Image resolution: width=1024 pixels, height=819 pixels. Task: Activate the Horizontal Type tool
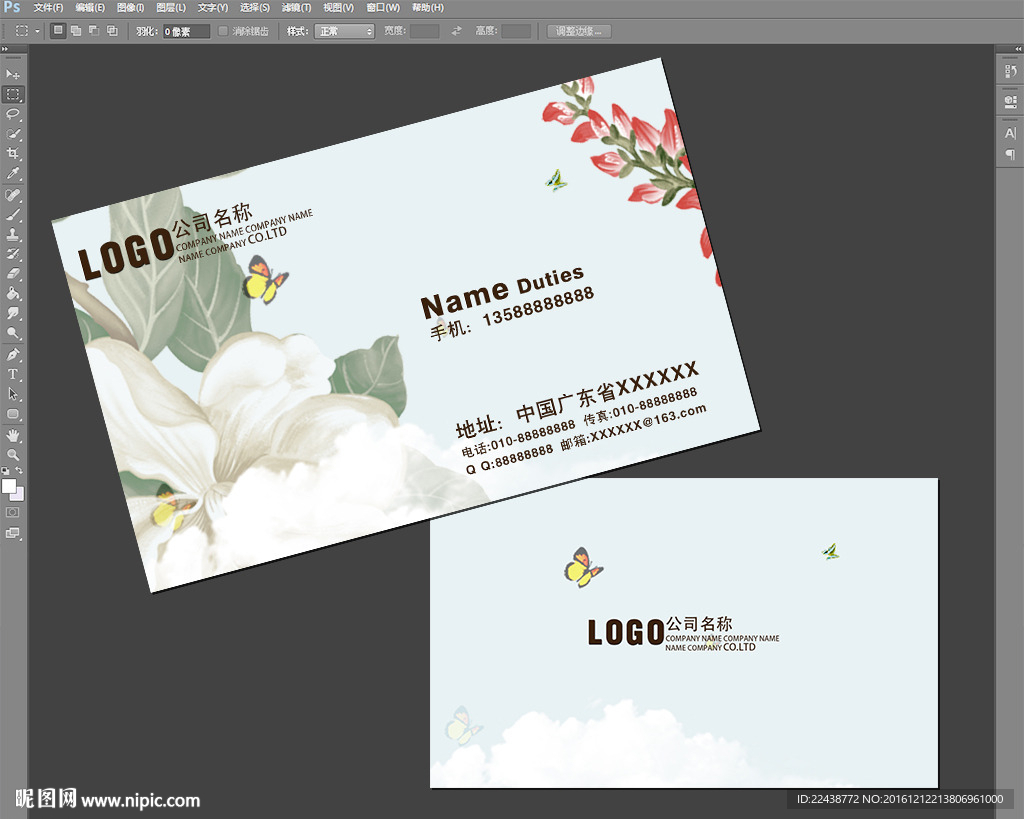(x=13, y=374)
